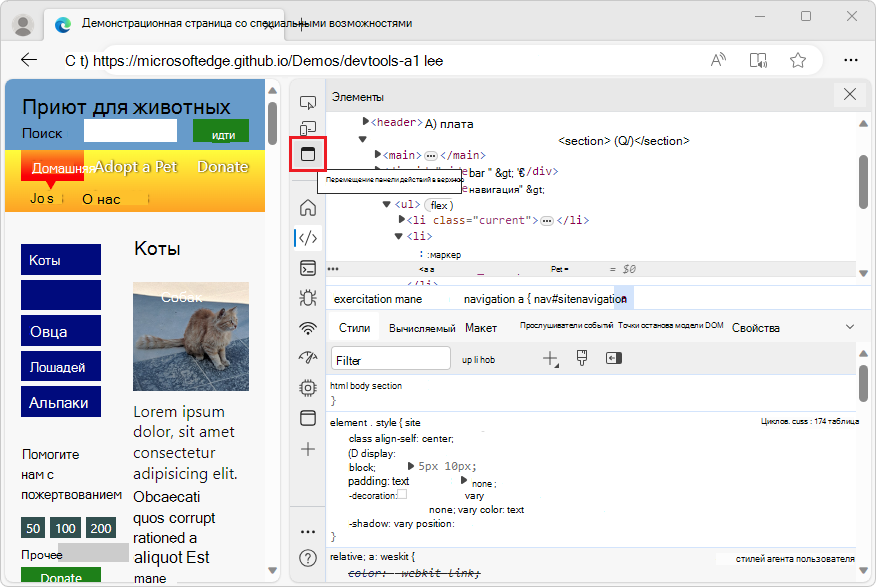This screenshot has height=587, width=876.
Task: Open DevTools help question icon
Action: click(x=308, y=558)
